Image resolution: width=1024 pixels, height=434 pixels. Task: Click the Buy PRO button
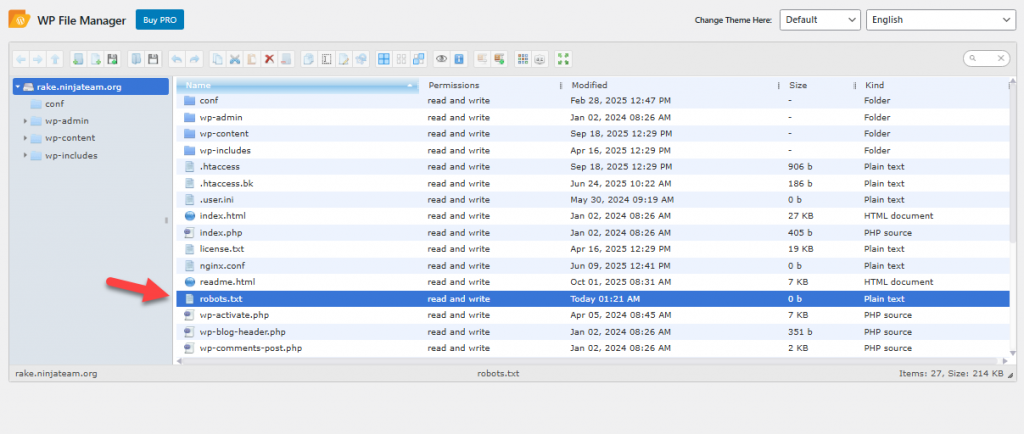[x=160, y=20]
